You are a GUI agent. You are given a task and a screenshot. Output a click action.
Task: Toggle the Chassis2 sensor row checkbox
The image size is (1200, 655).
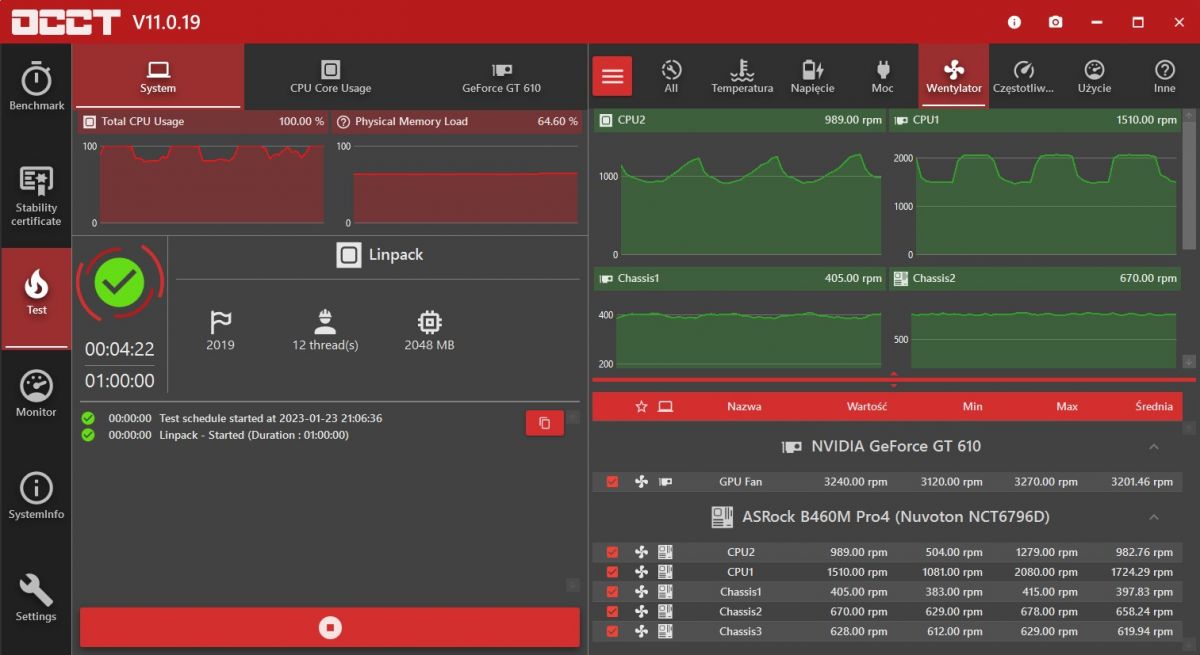pyautogui.click(x=612, y=611)
